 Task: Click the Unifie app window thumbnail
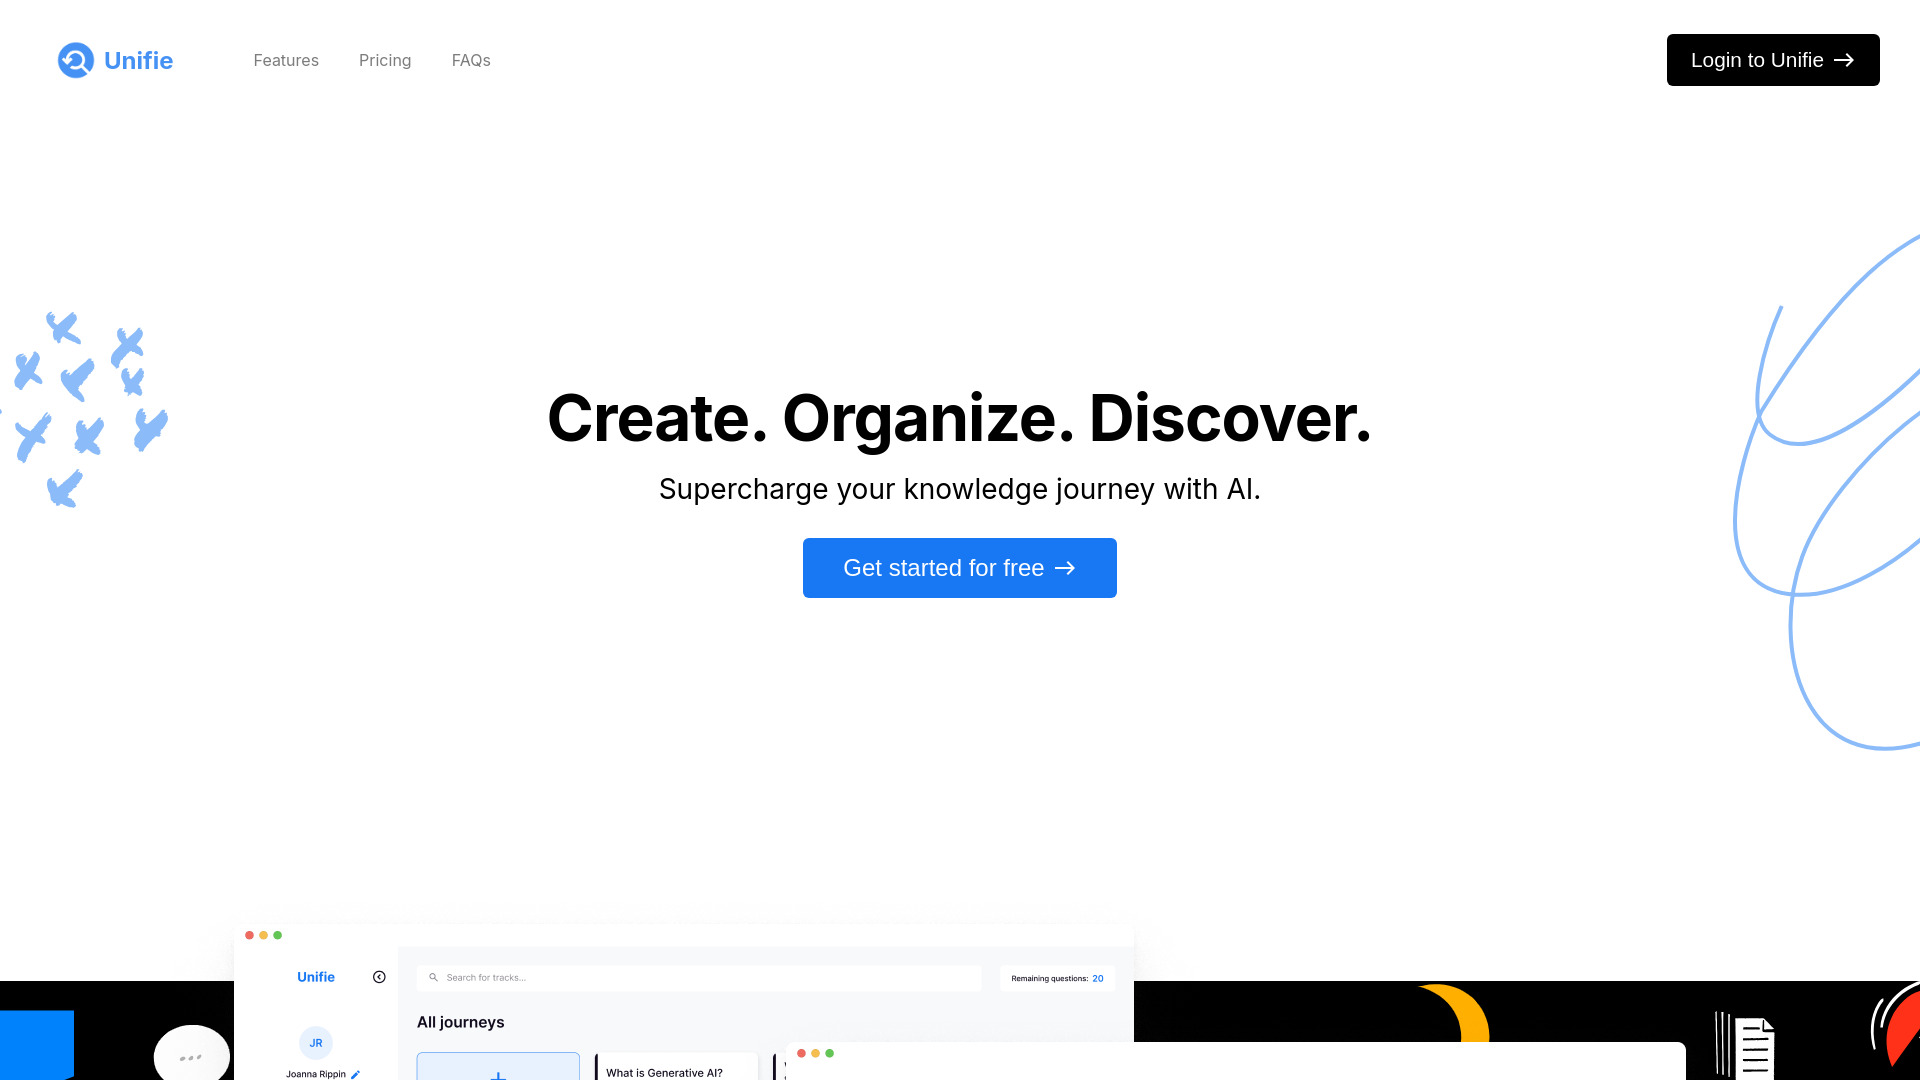click(682, 1002)
